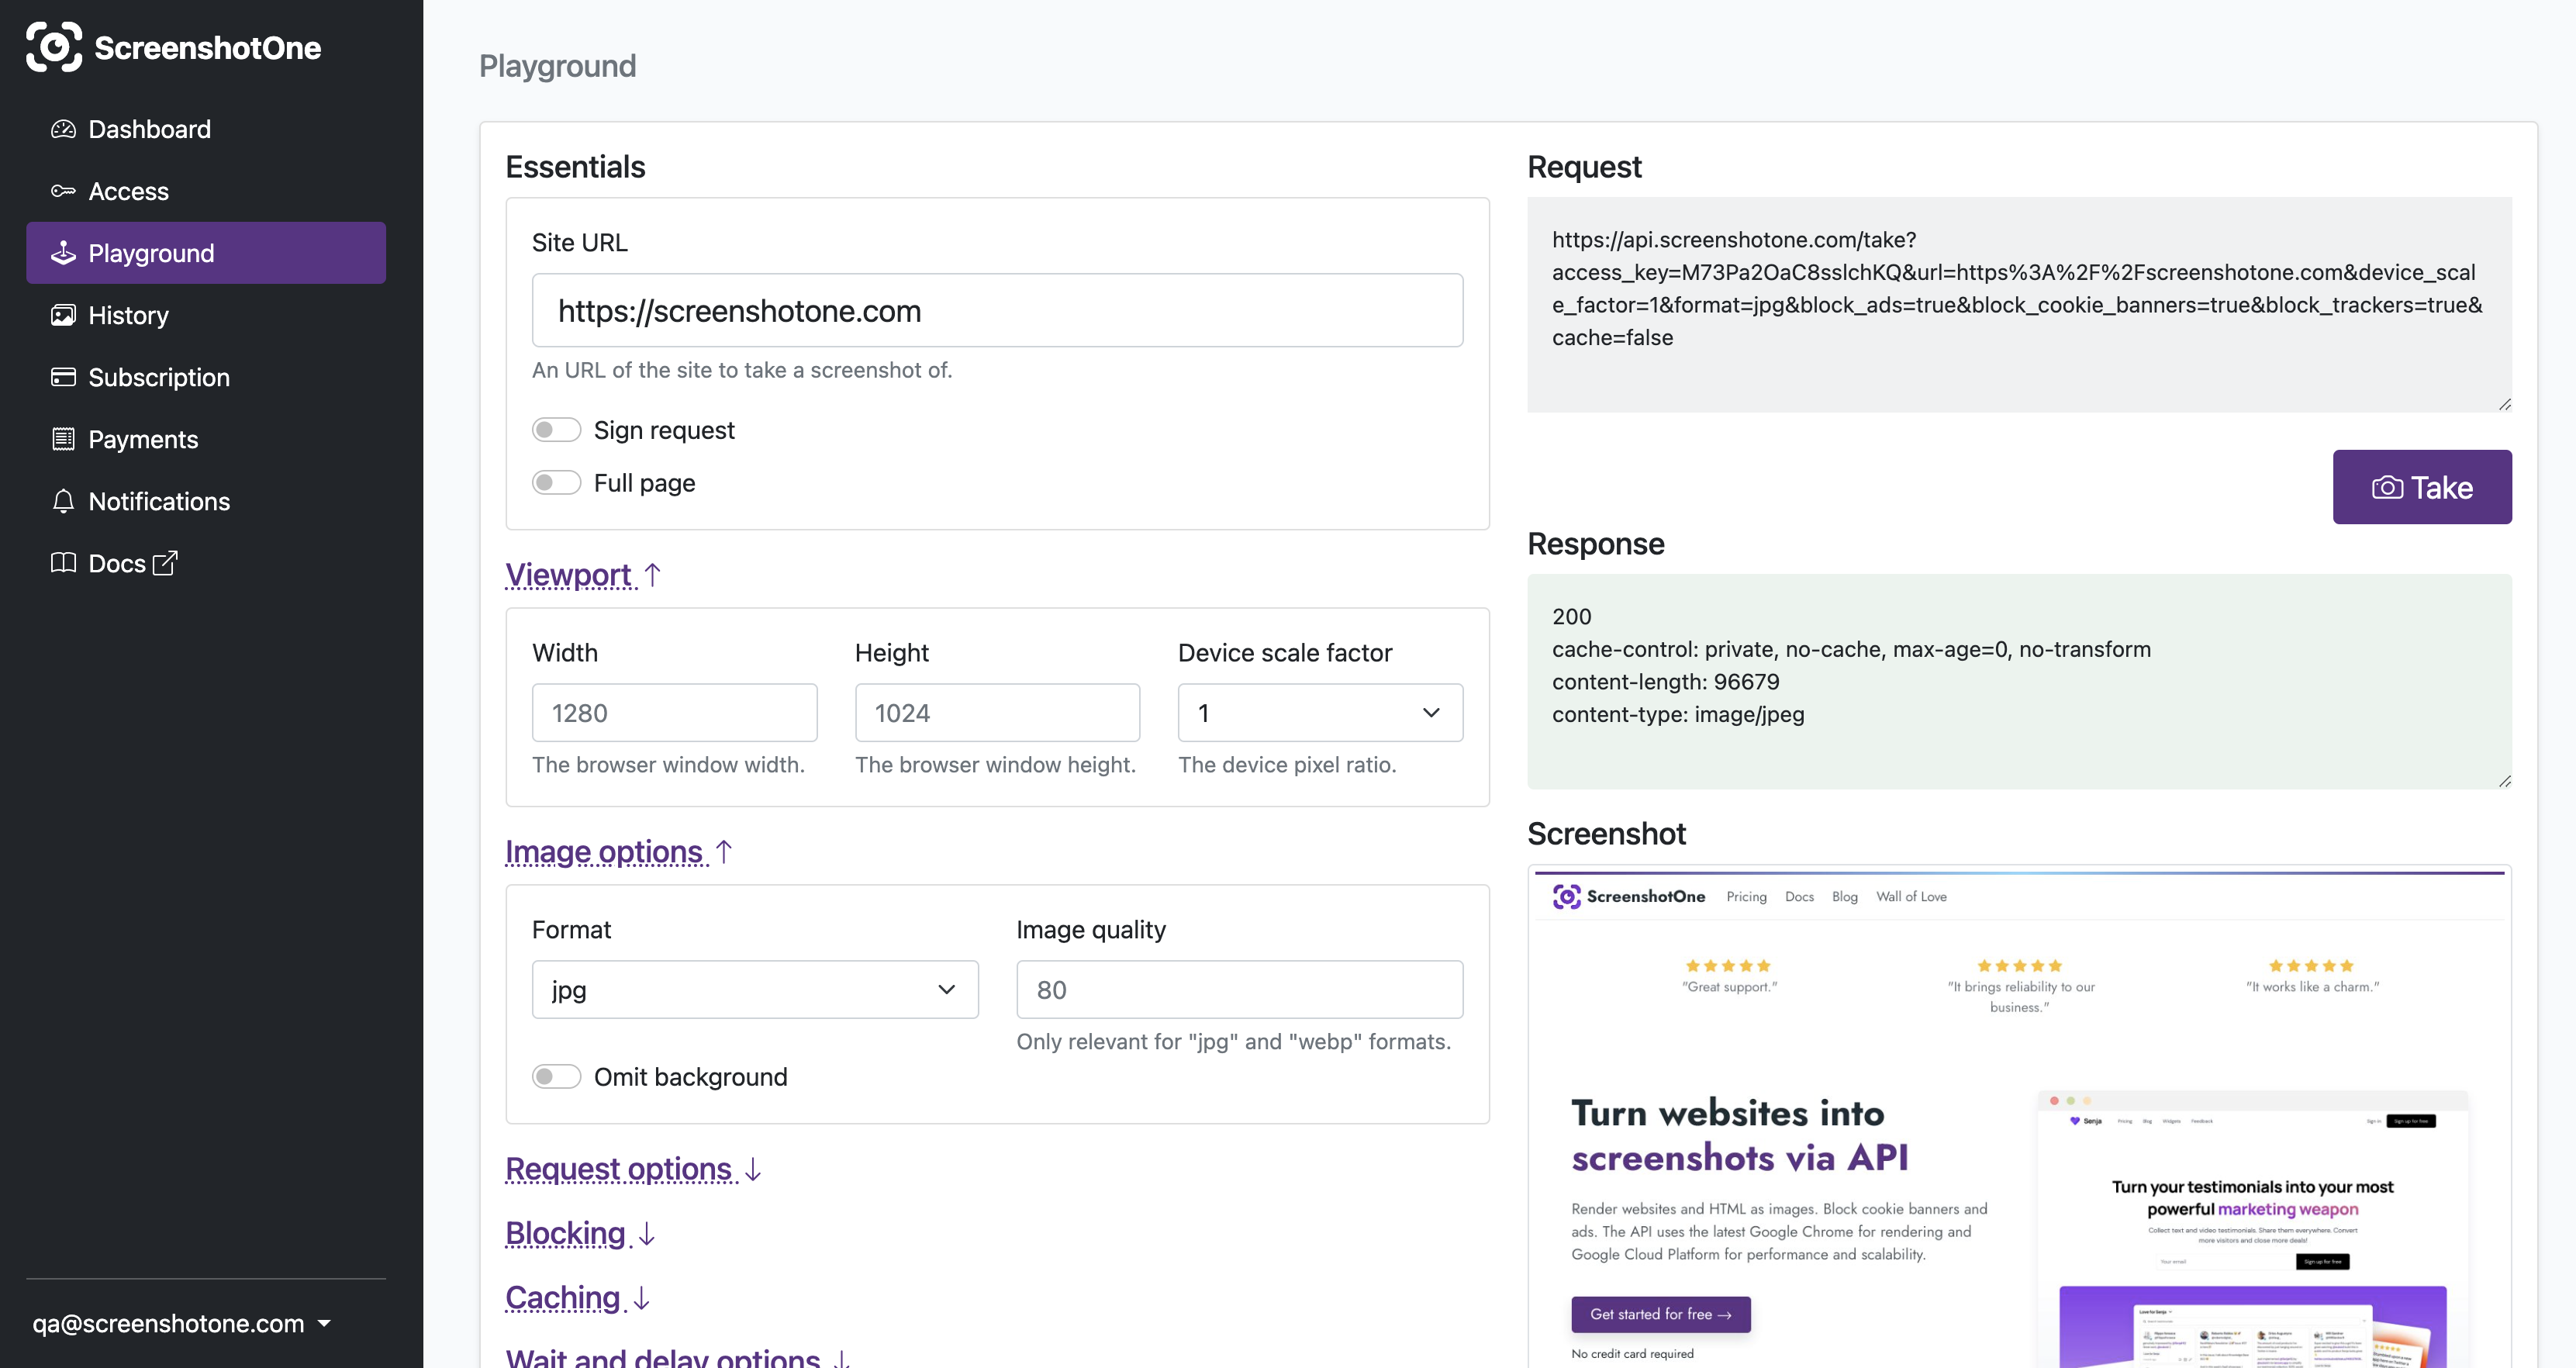Open Access in the sidebar
Image resolution: width=2576 pixels, height=1368 pixels.
pos(206,191)
